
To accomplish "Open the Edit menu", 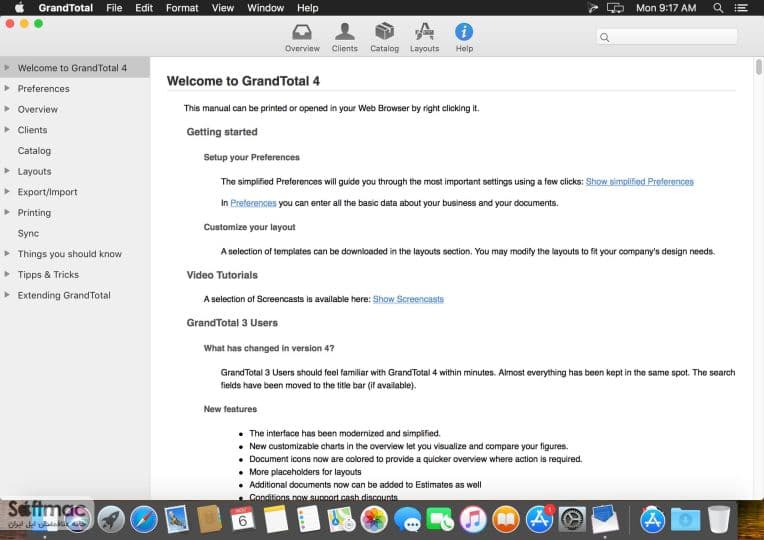I will click(144, 8).
